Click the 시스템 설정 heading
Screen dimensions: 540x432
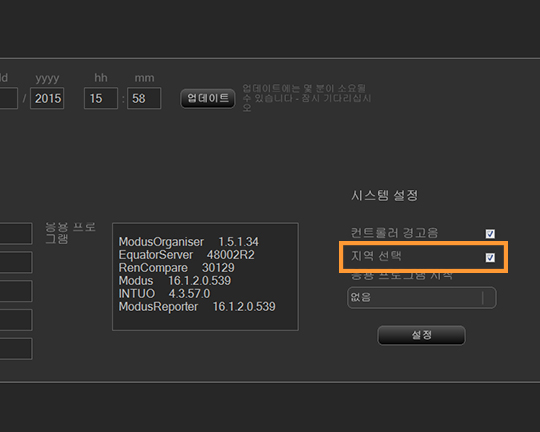pos(385,196)
